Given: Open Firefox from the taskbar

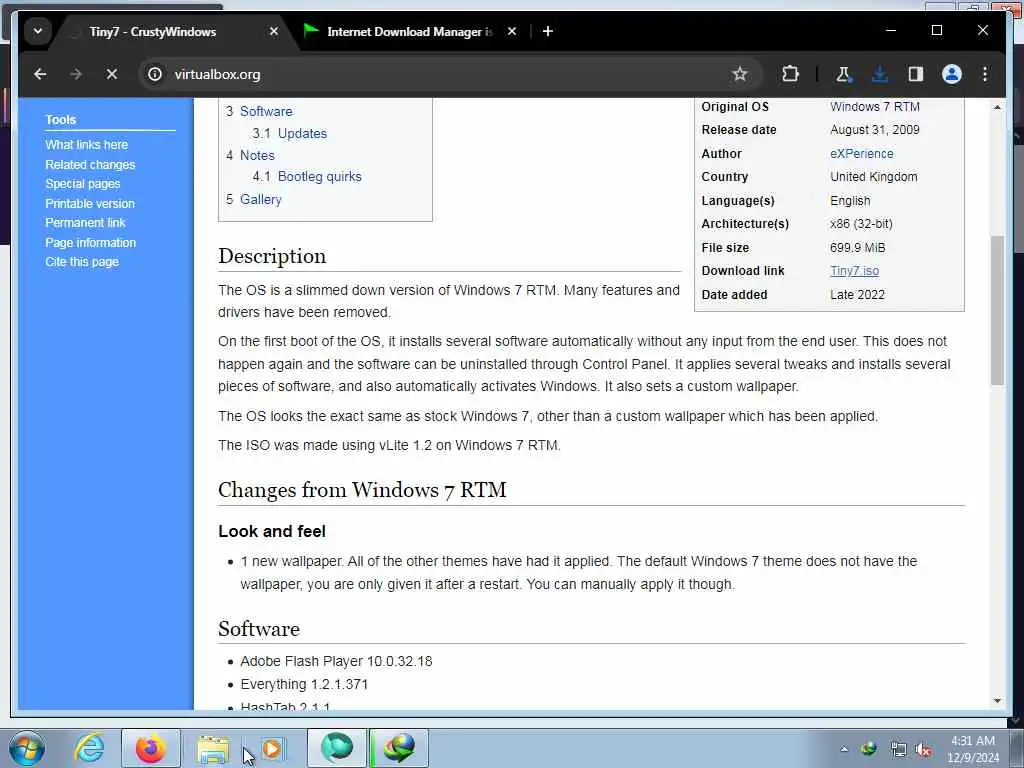Looking at the screenshot, I should [x=150, y=748].
